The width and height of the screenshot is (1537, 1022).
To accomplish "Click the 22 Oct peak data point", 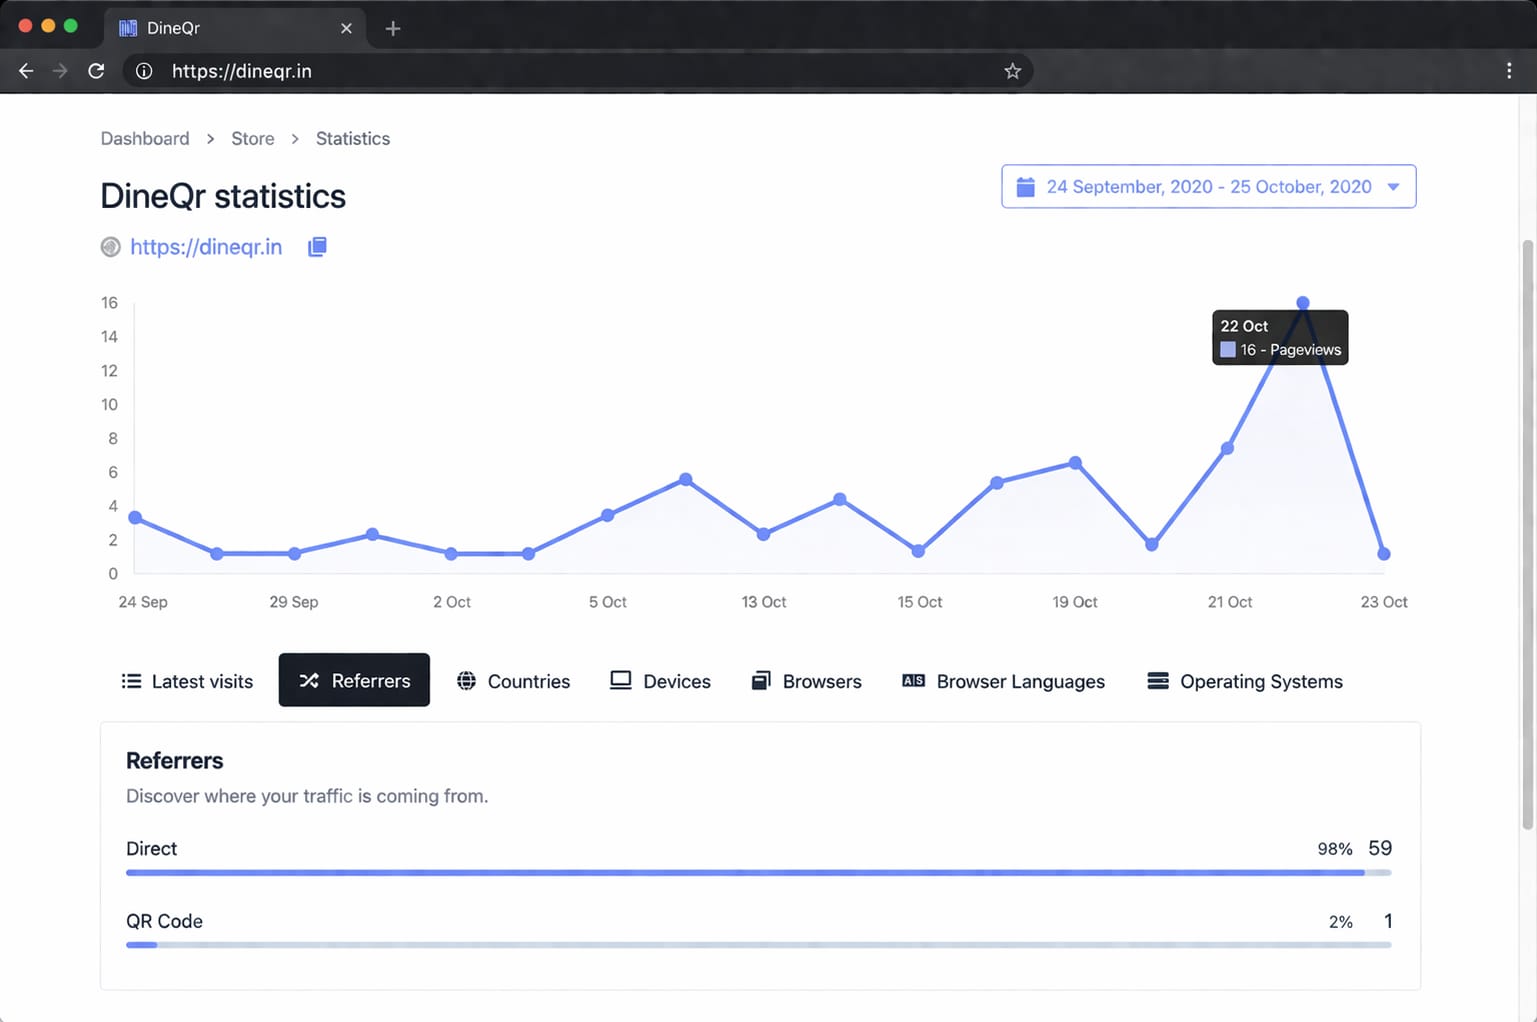I will (x=1302, y=302).
